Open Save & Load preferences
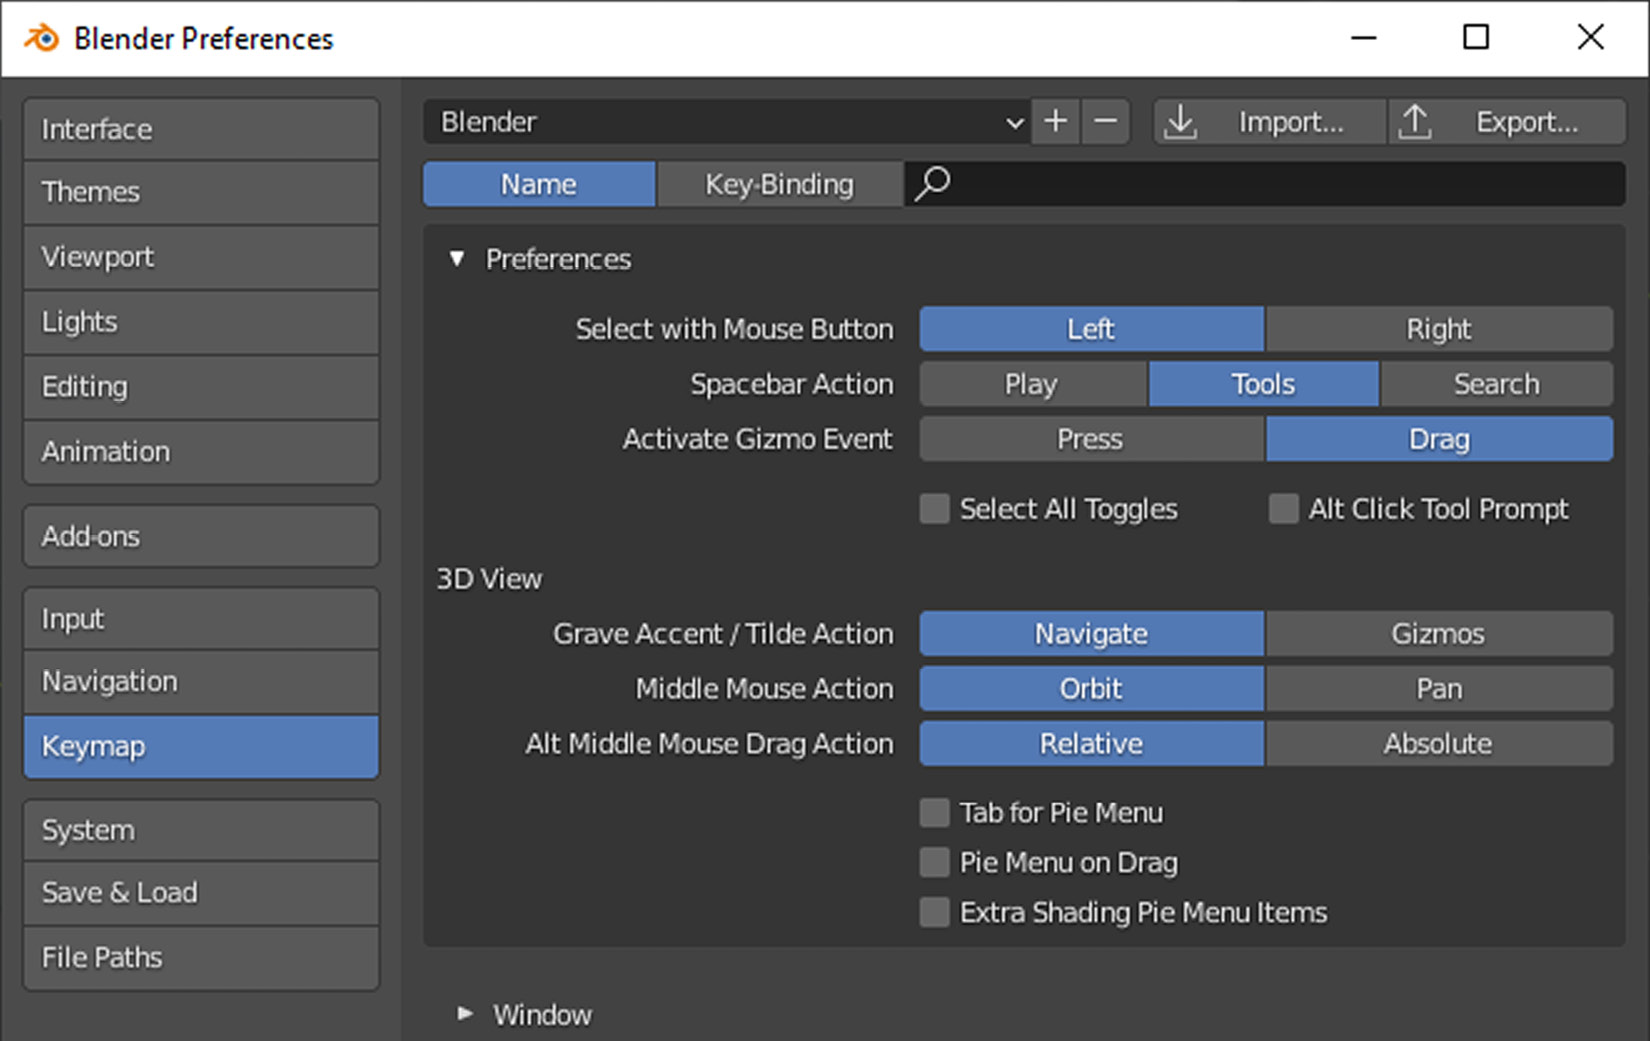The width and height of the screenshot is (1650, 1041). tap(201, 893)
